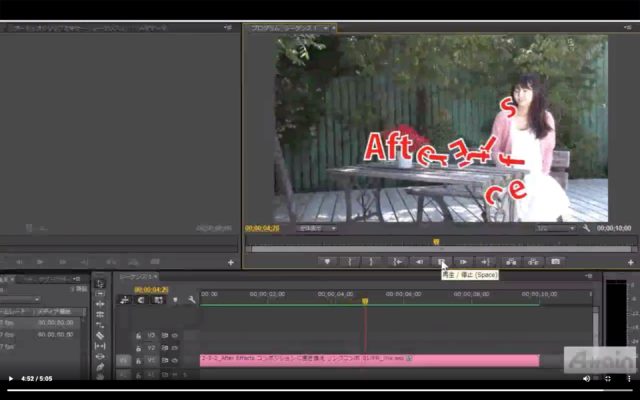Select the Rate Stretch tool
640x400 pixels.
coord(100,325)
